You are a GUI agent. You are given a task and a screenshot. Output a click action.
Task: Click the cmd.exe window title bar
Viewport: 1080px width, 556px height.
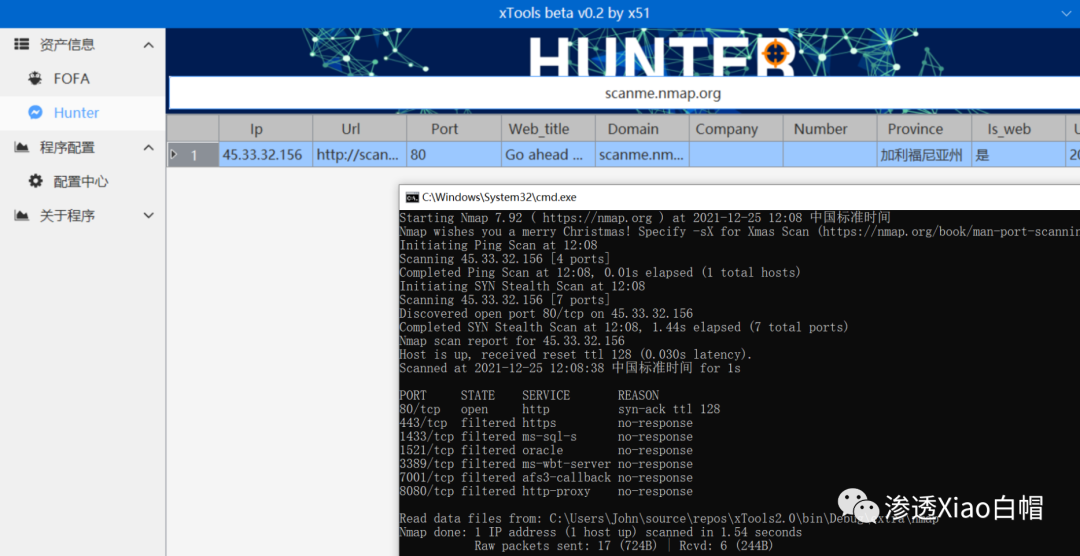pos(739,197)
